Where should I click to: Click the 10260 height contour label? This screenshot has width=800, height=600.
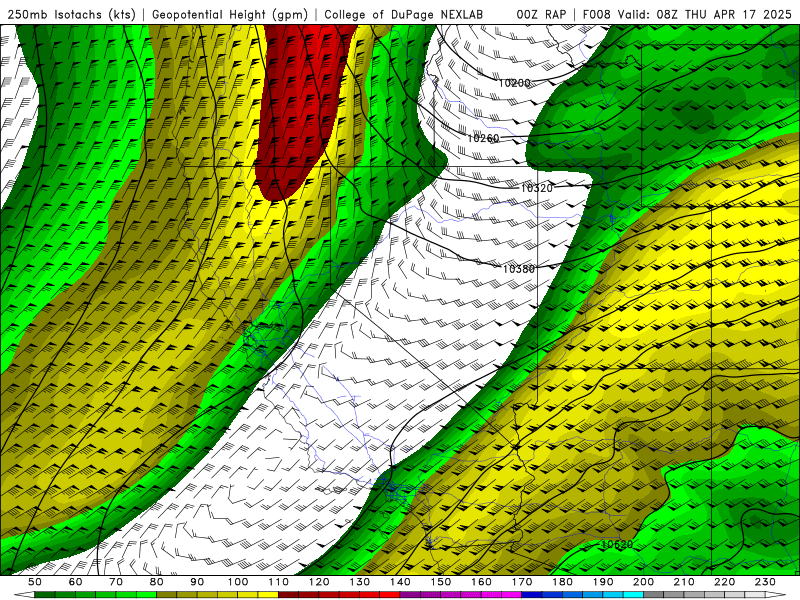484,138
